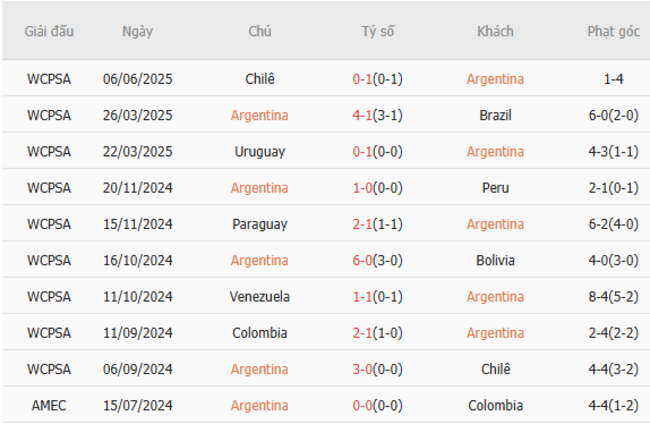
Task: Open Argentina home team in 20/11/2024 match
Action: pyautogui.click(x=259, y=188)
